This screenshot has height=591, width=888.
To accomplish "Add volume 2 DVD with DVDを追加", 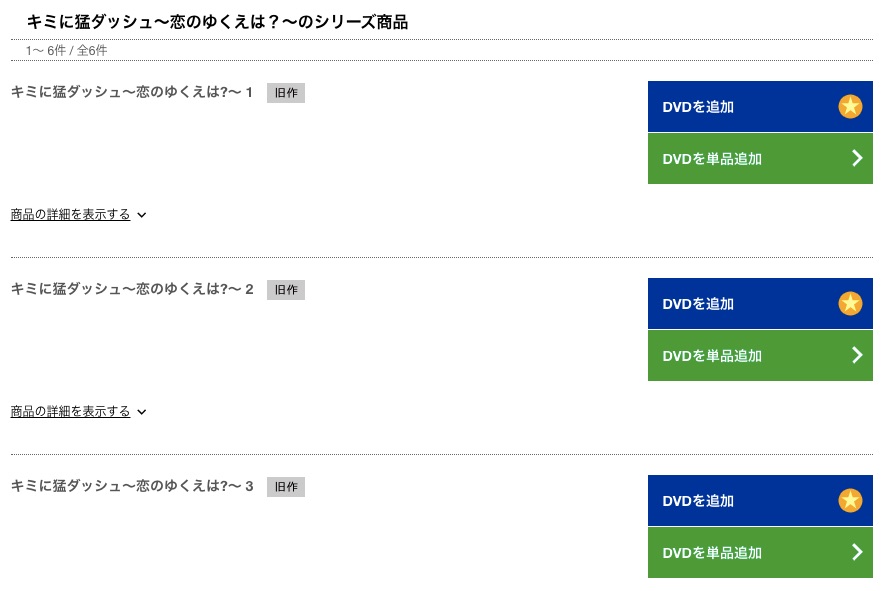I will pos(760,303).
